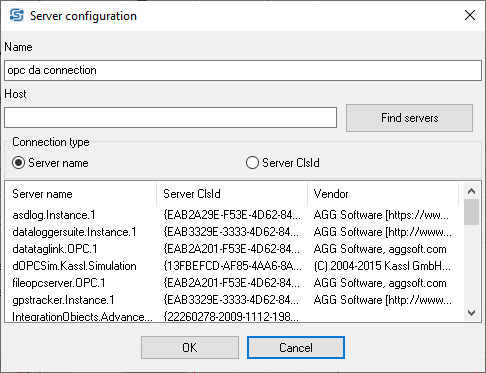Confirm with the OK button
This screenshot has width=486, height=373.
pos(190,348)
